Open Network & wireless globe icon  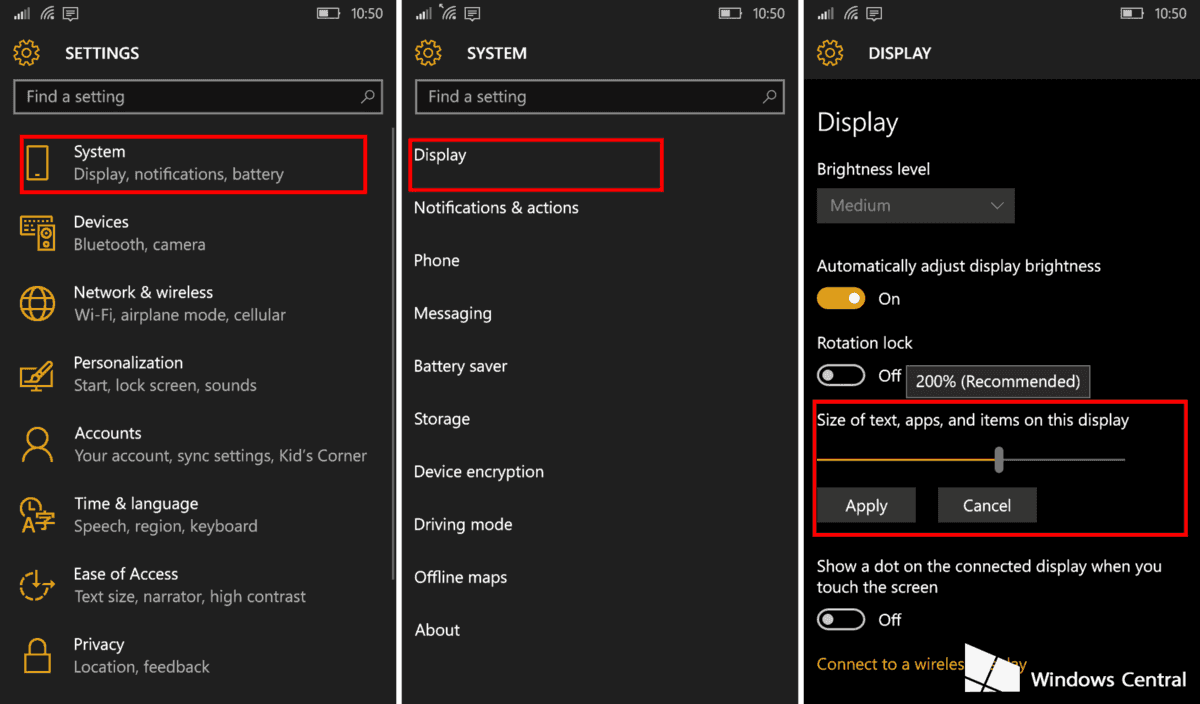(38, 303)
